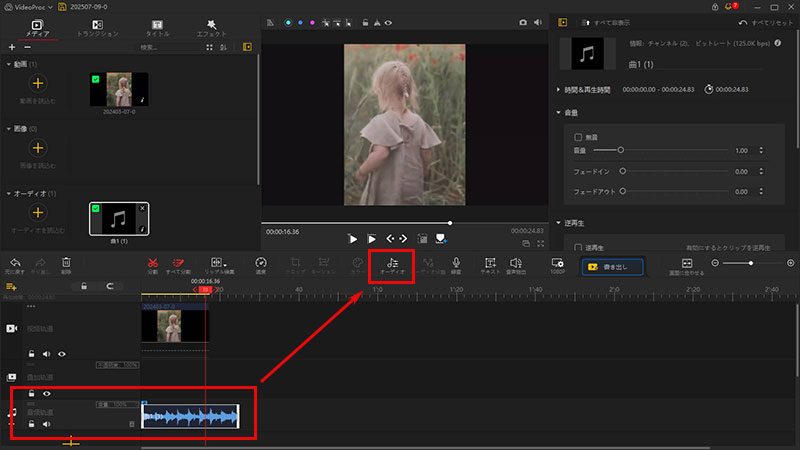Switch media library to grid view
Image resolution: width=800 pixels, height=450 pixels.
209,47
